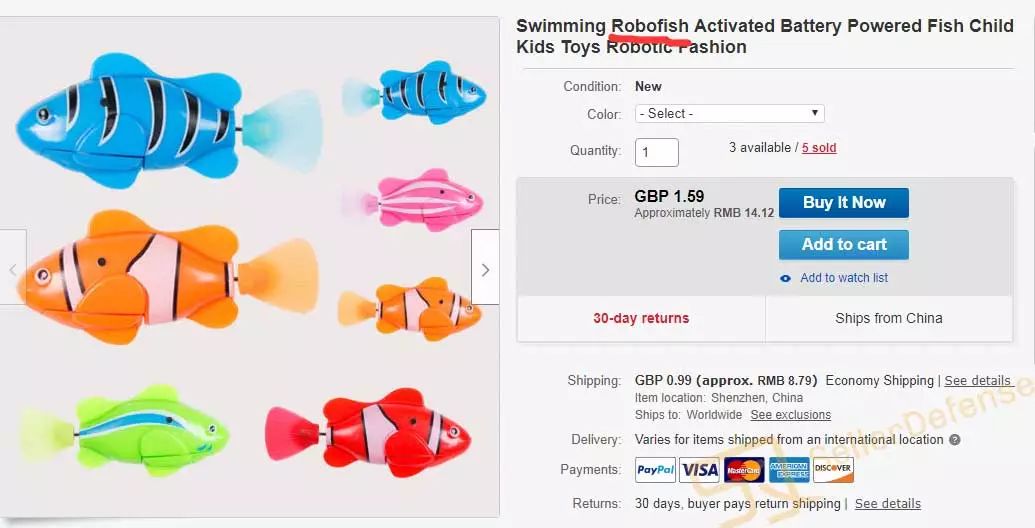
Task: Show next product image with right arrow
Action: 485,268
